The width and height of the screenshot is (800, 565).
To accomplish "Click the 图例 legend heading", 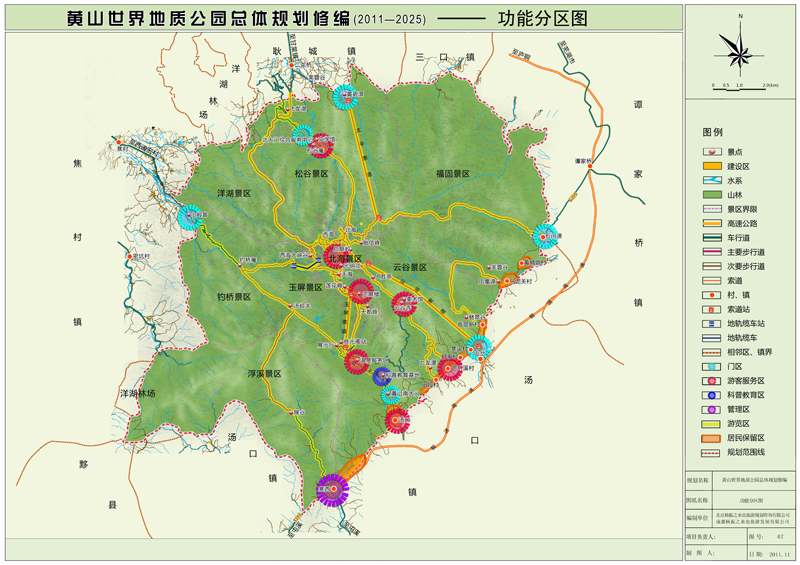I will pyautogui.click(x=713, y=131).
